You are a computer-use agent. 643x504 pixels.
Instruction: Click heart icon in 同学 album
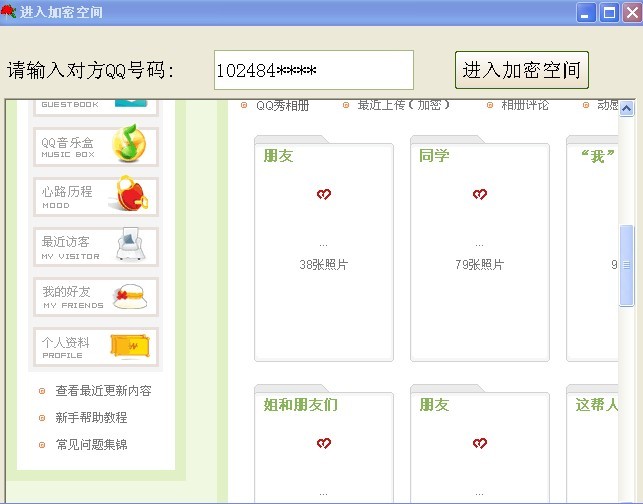(479, 195)
